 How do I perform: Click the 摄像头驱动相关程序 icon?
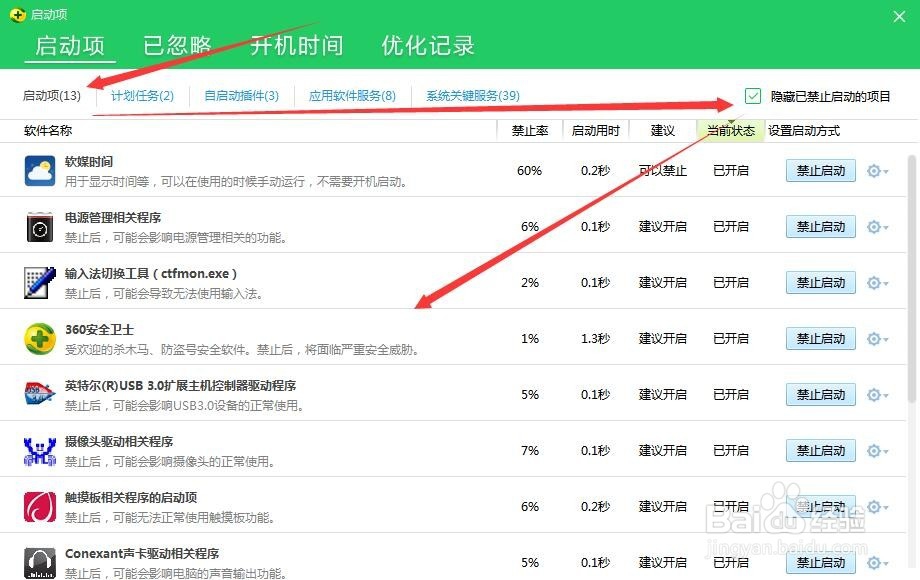[40, 451]
